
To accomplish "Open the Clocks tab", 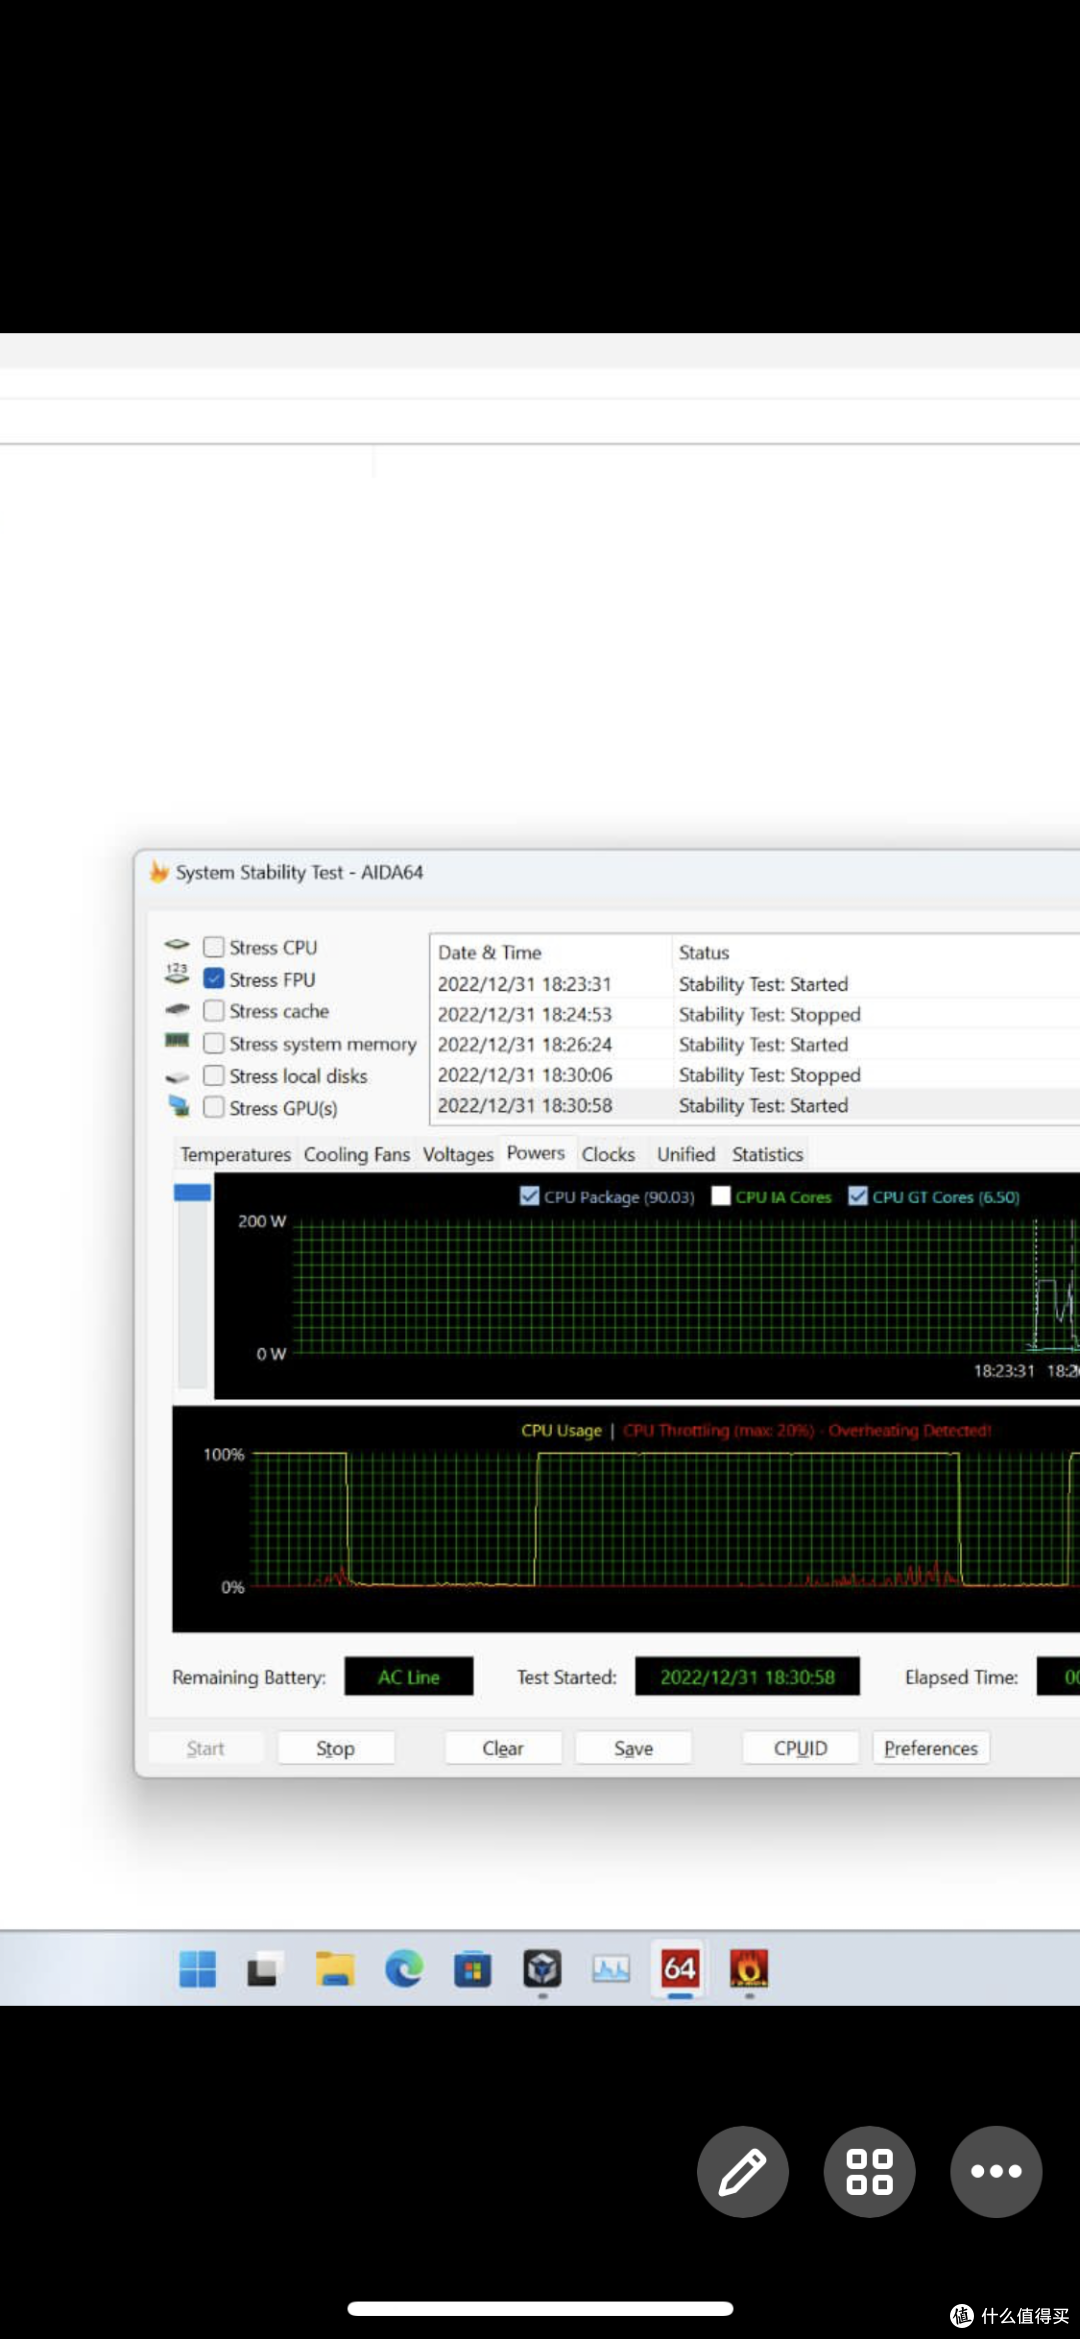I will click(608, 1154).
